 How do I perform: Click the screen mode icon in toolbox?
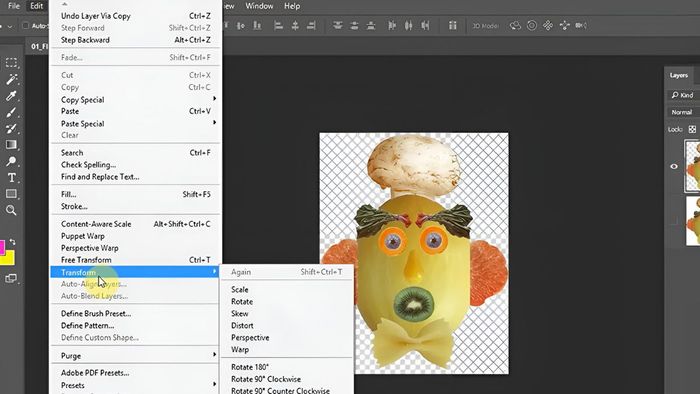[11, 278]
